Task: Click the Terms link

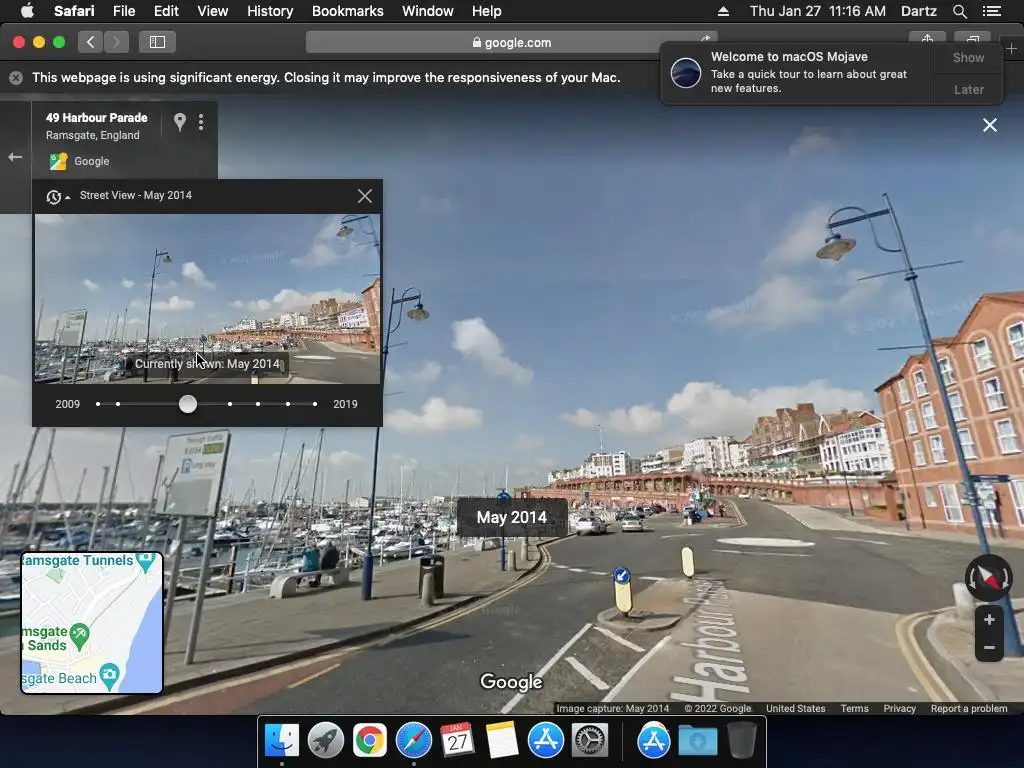Action: (854, 709)
